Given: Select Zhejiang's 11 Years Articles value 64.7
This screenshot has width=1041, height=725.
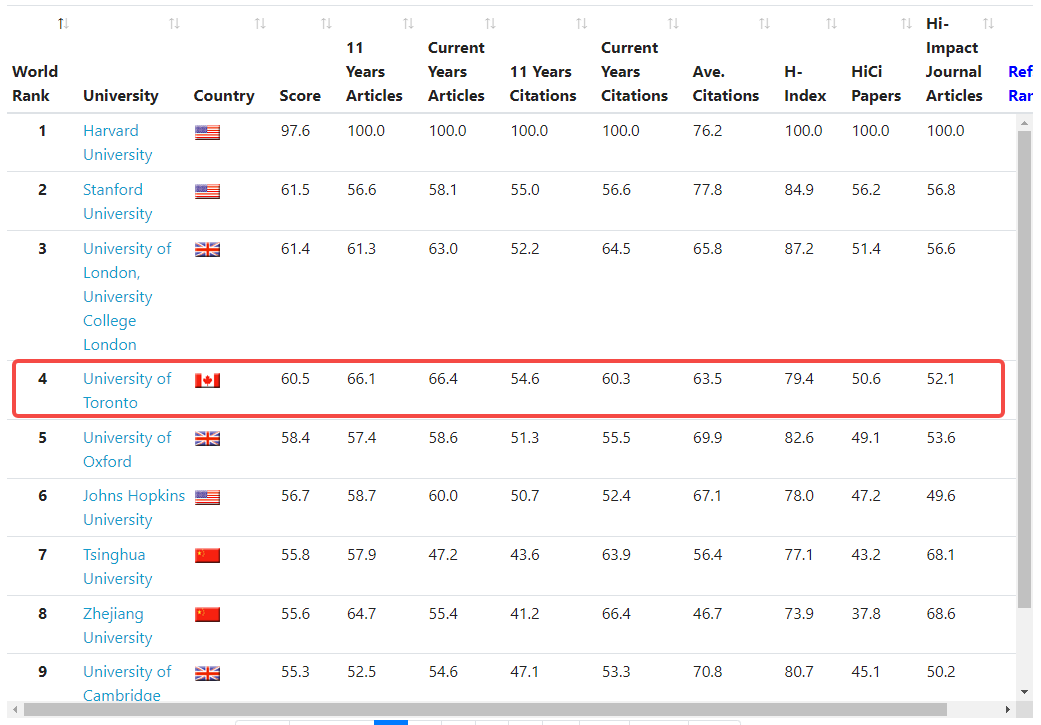Looking at the screenshot, I should [x=362, y=614].
